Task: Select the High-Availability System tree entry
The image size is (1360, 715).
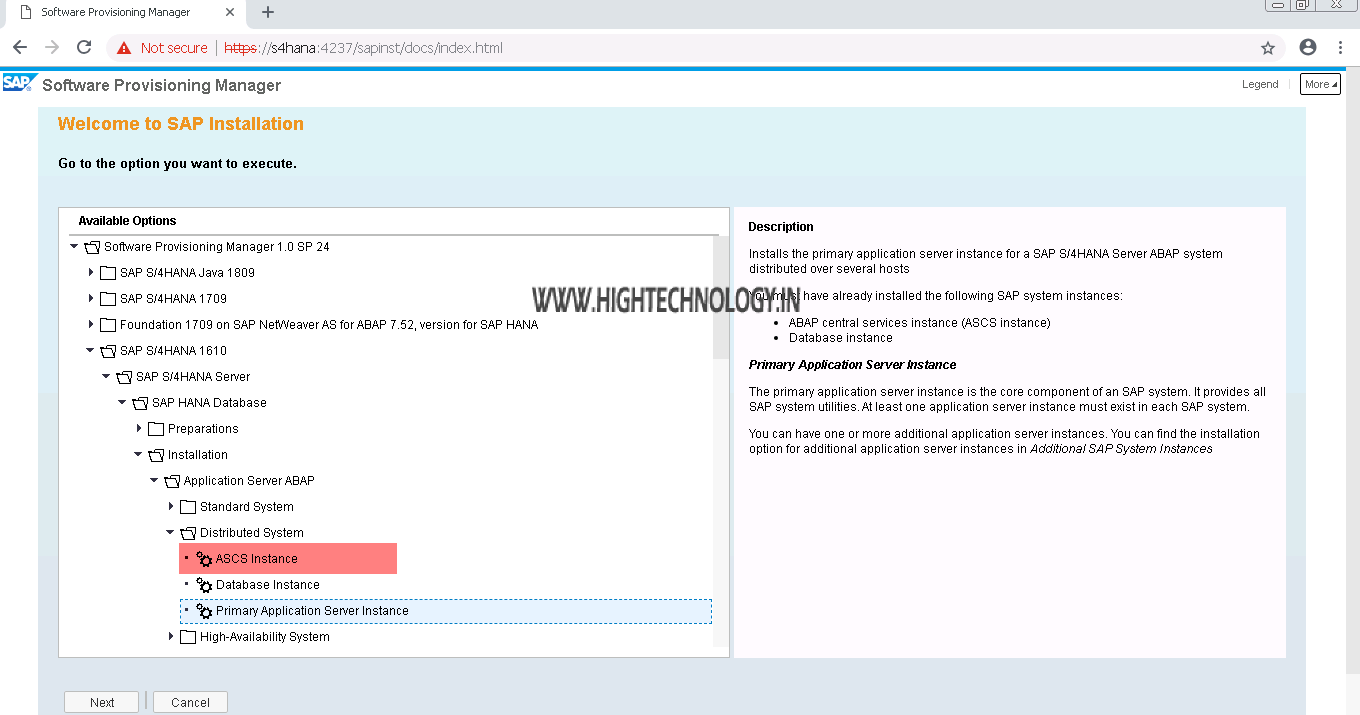Action: [265, 637]
